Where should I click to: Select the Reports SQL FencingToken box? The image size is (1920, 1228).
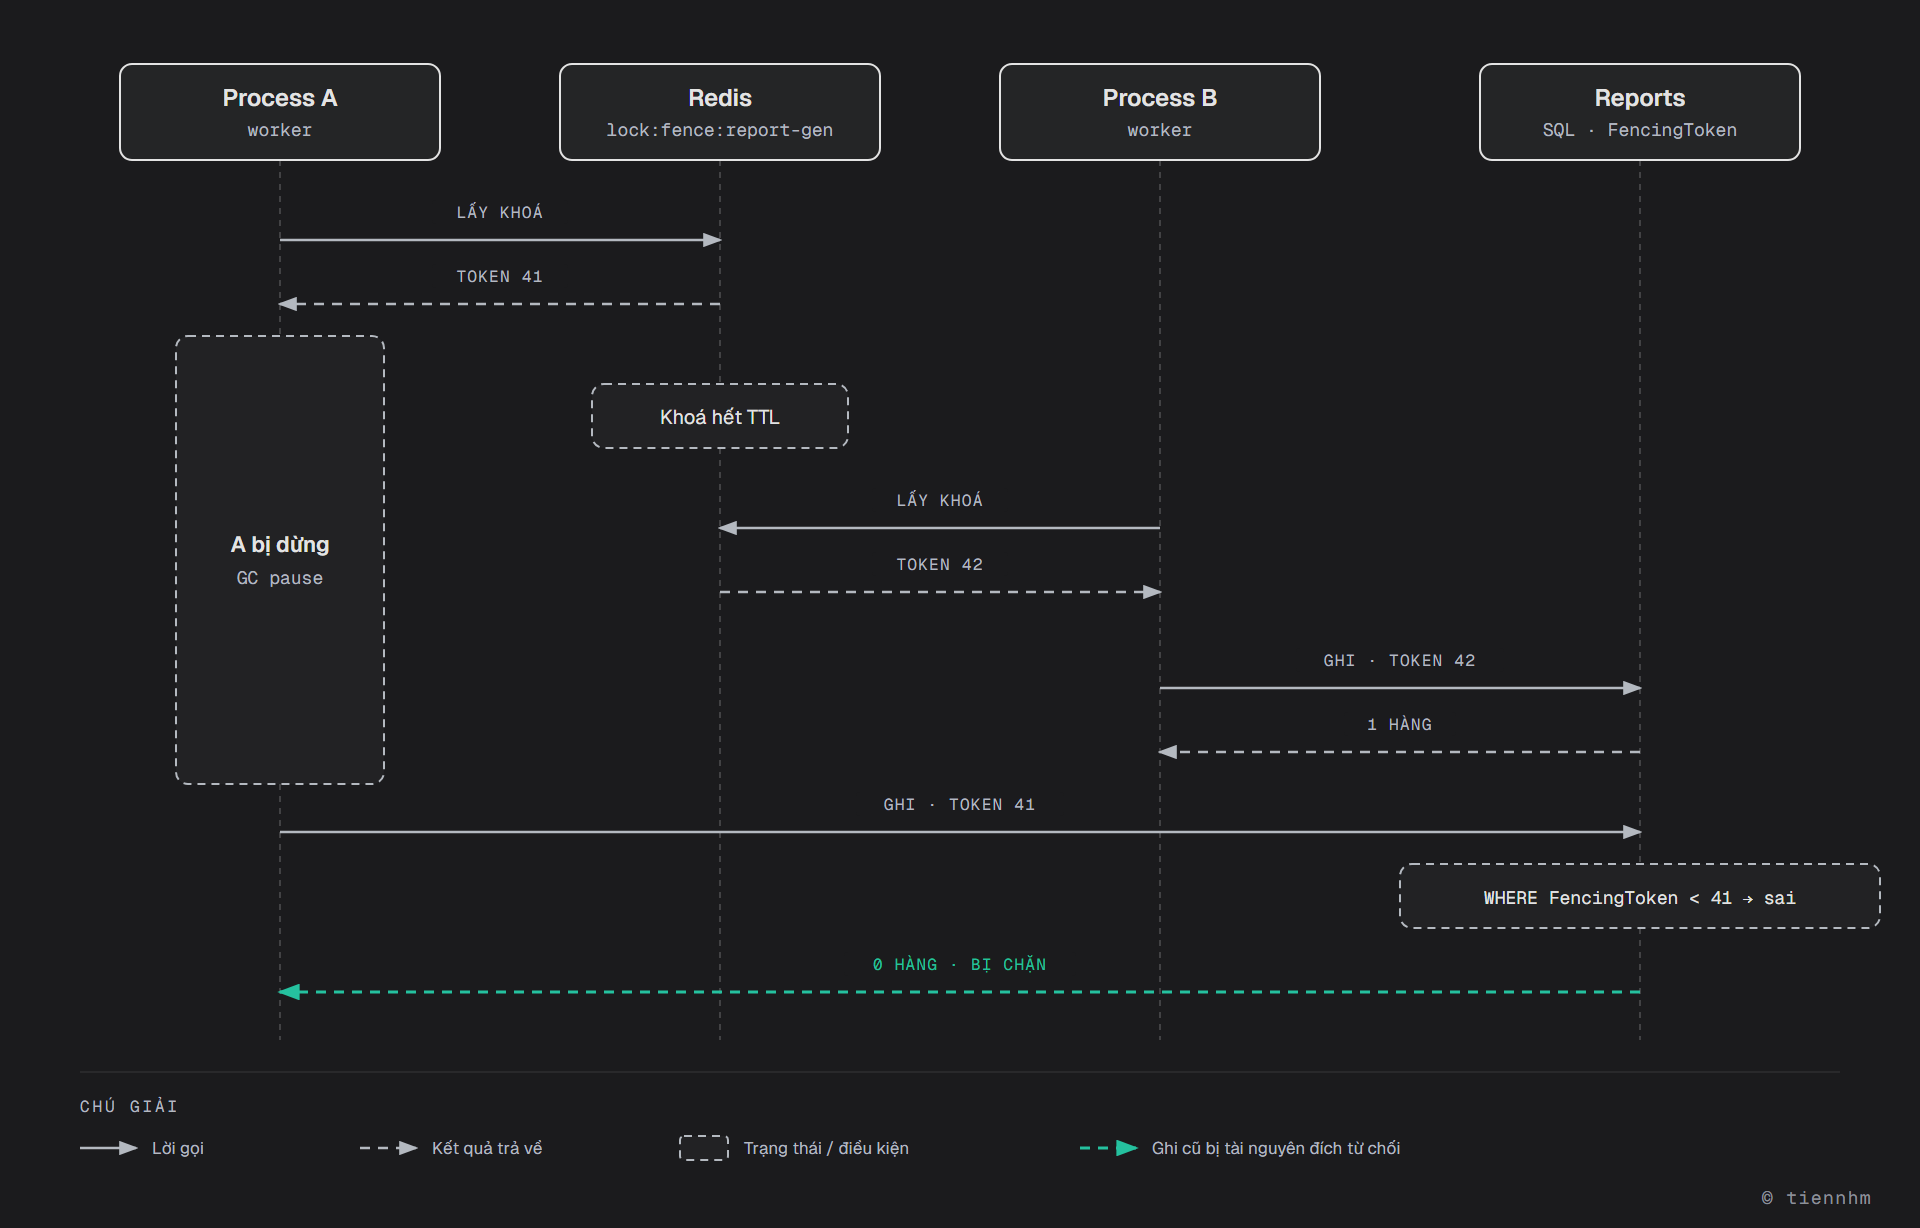coord(1640,112)
